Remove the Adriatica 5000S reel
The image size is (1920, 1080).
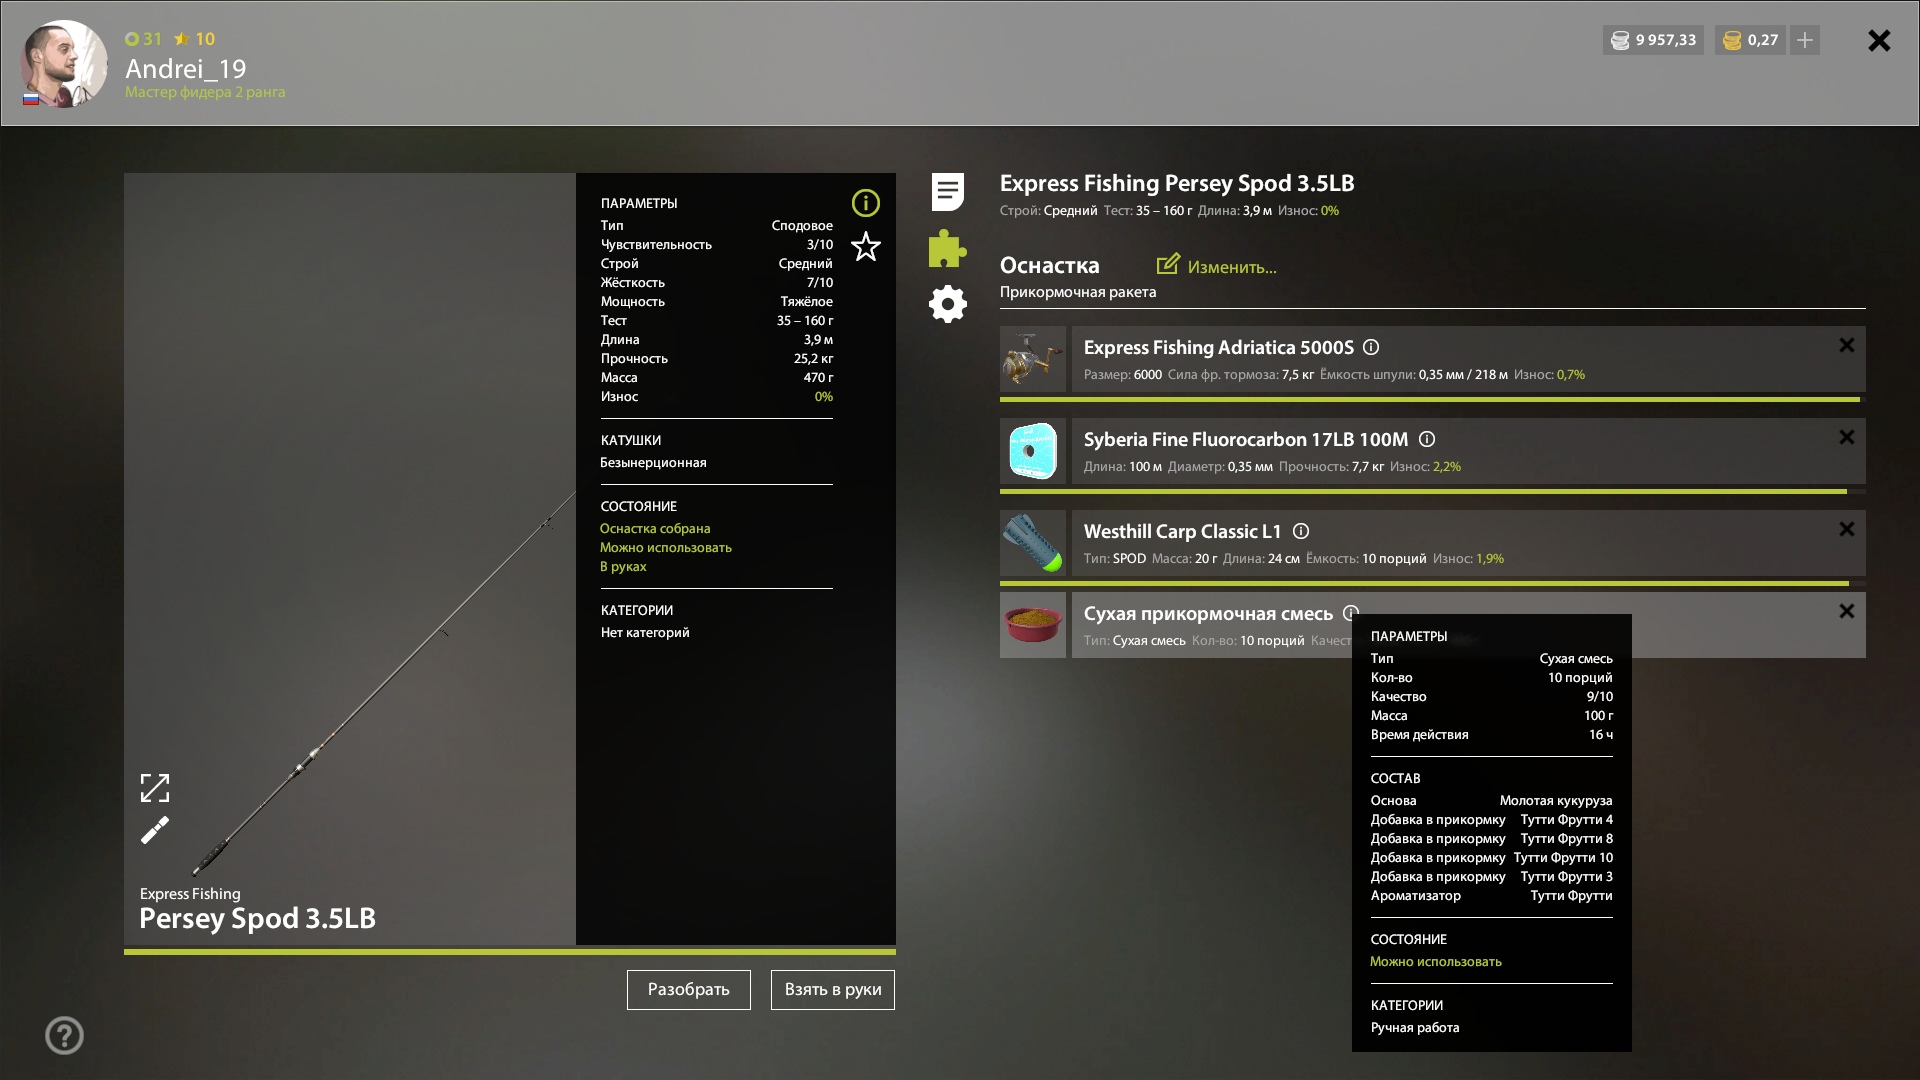[x=1846, y=345]
